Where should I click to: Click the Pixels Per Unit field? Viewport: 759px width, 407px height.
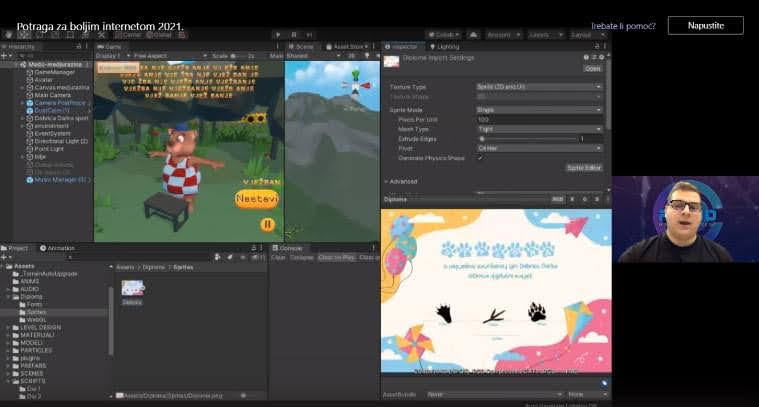[x=539, y=120]
